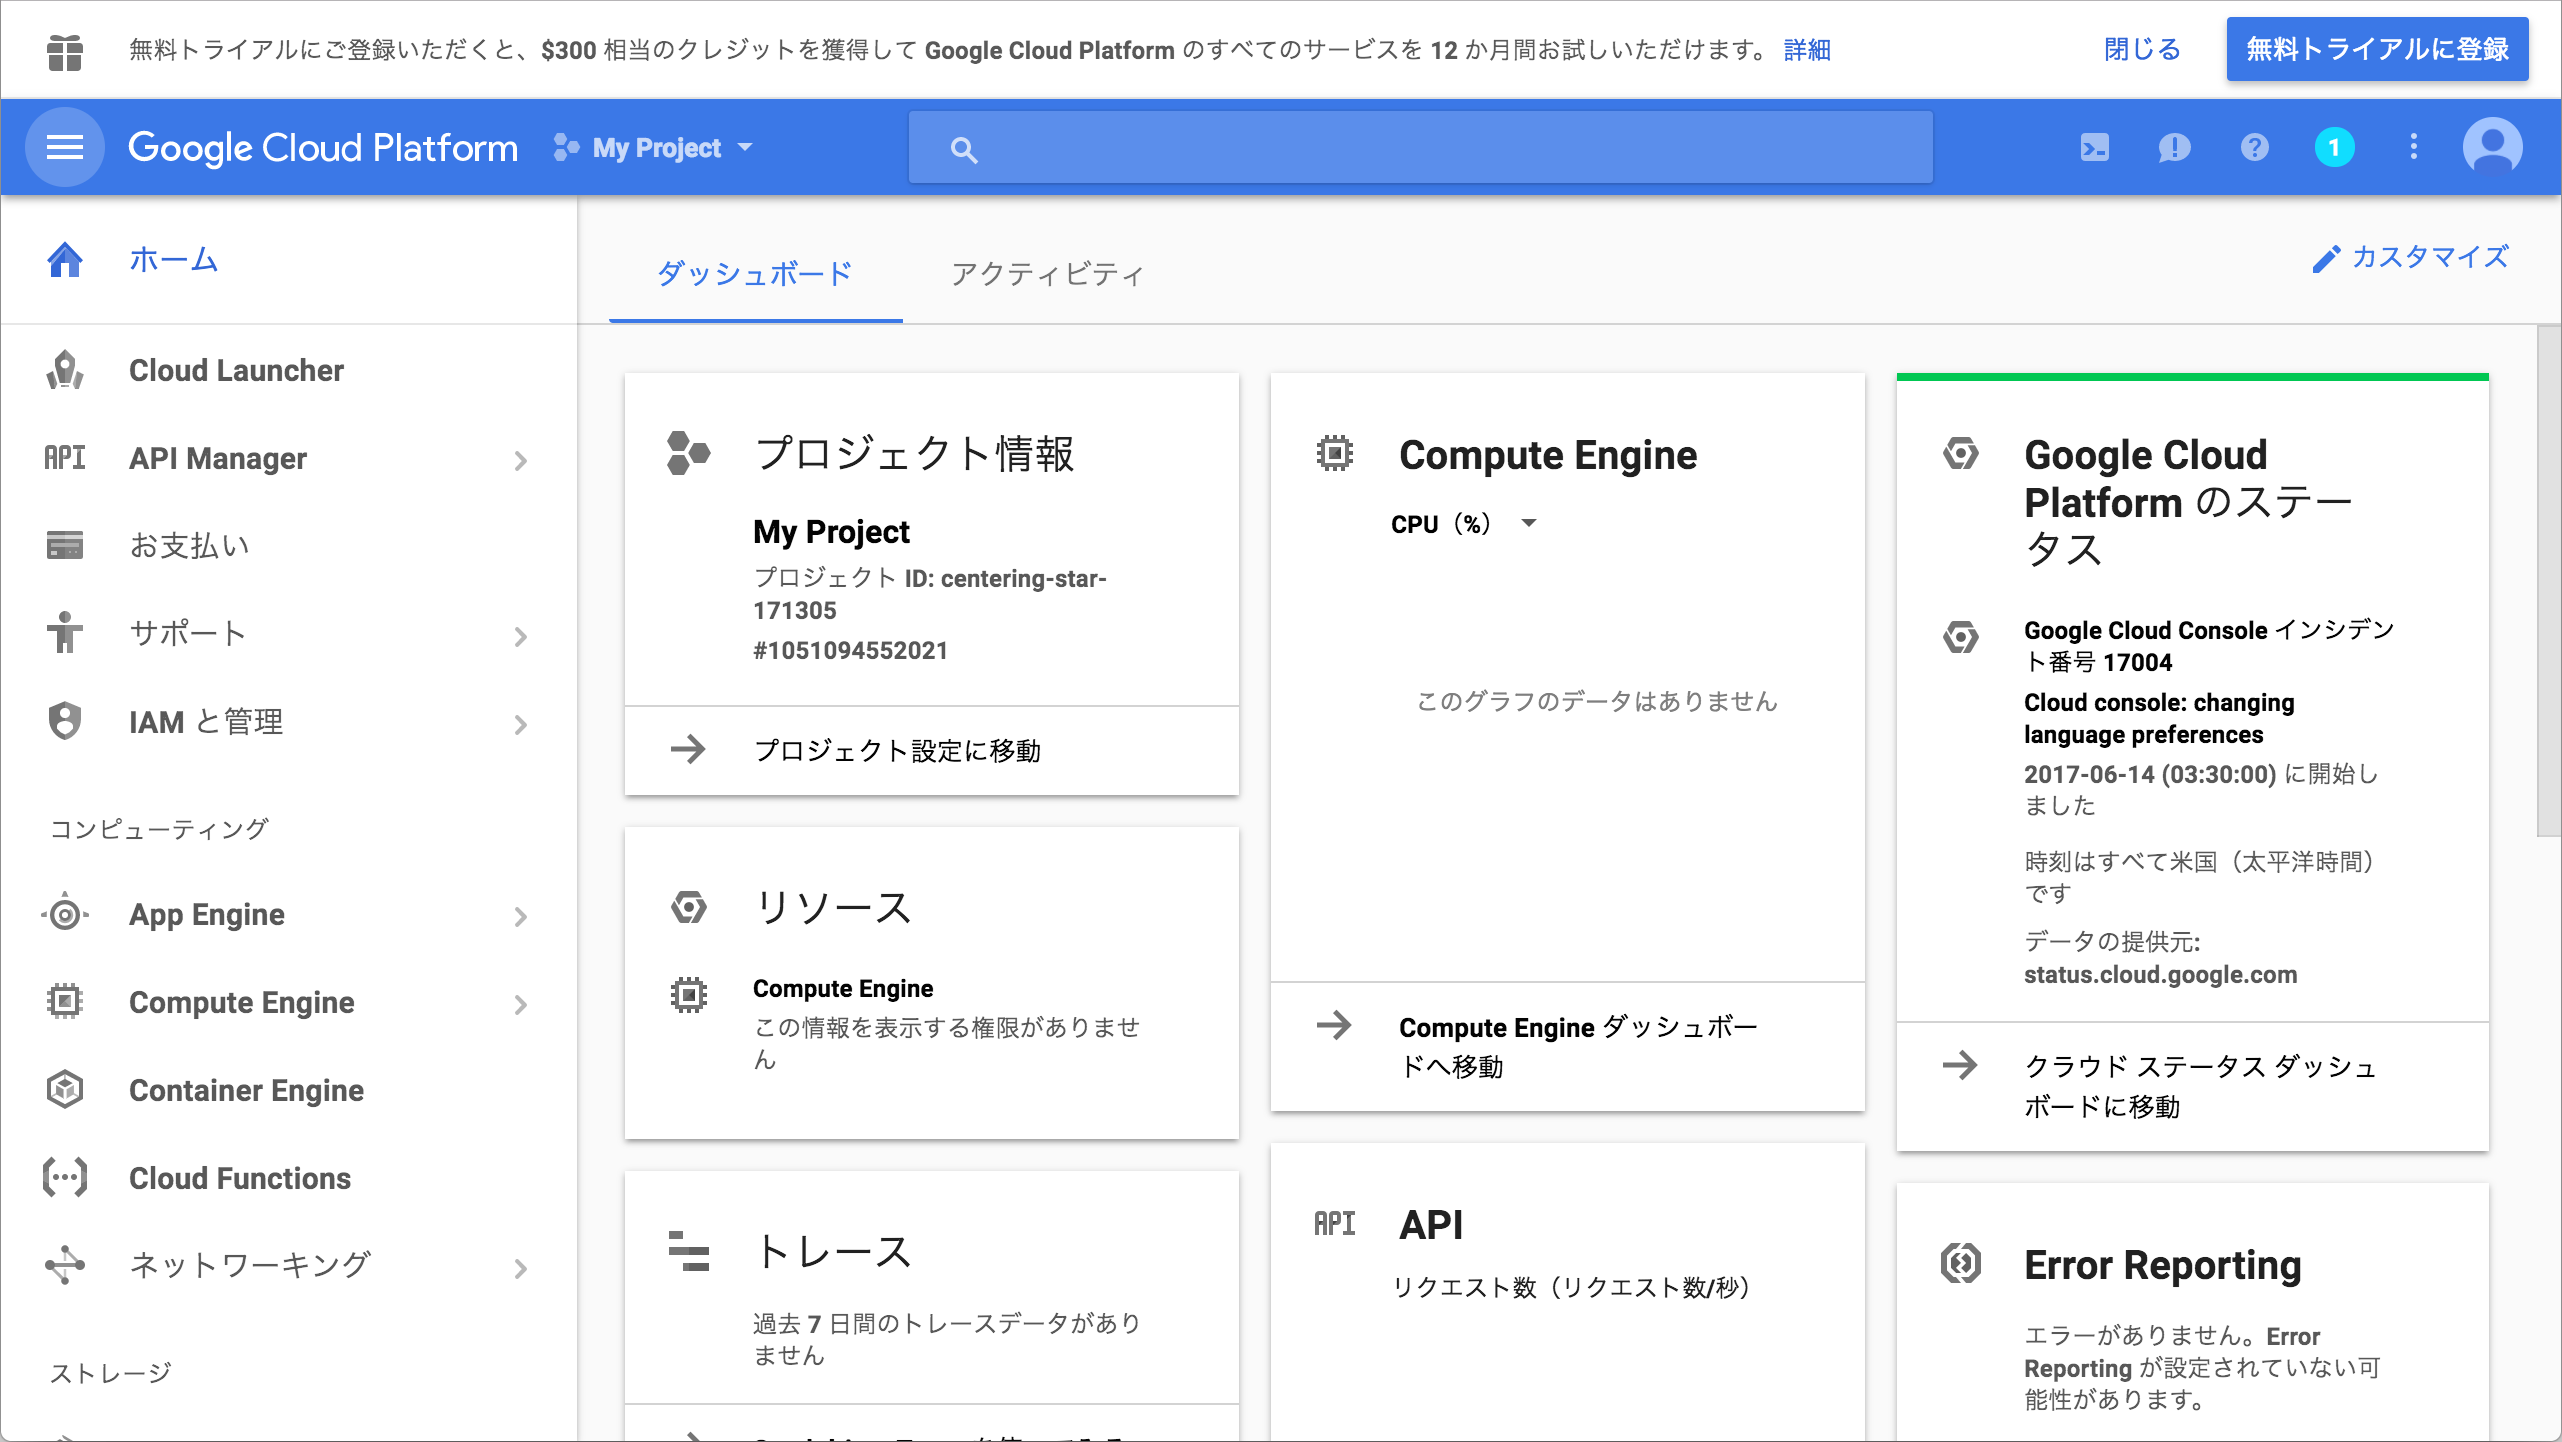The image size is (2562, 1442).
Task: Click project ID centering-star-171305 text
Action: [x=929, y=594]
